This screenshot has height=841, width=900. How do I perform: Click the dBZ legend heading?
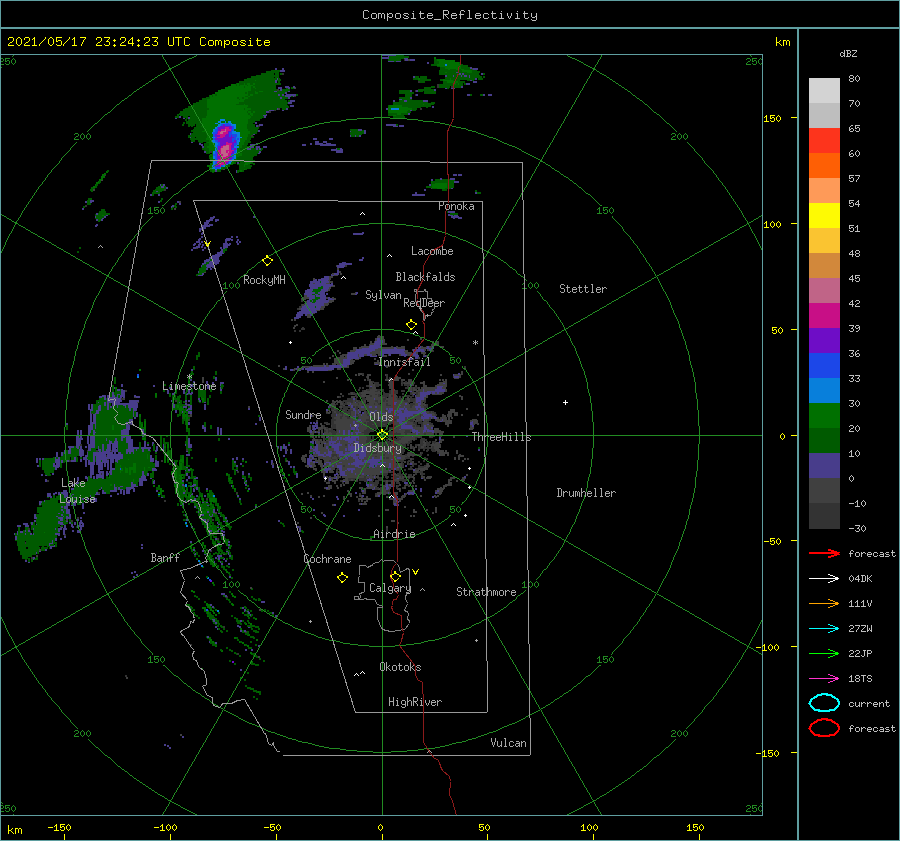848,53
